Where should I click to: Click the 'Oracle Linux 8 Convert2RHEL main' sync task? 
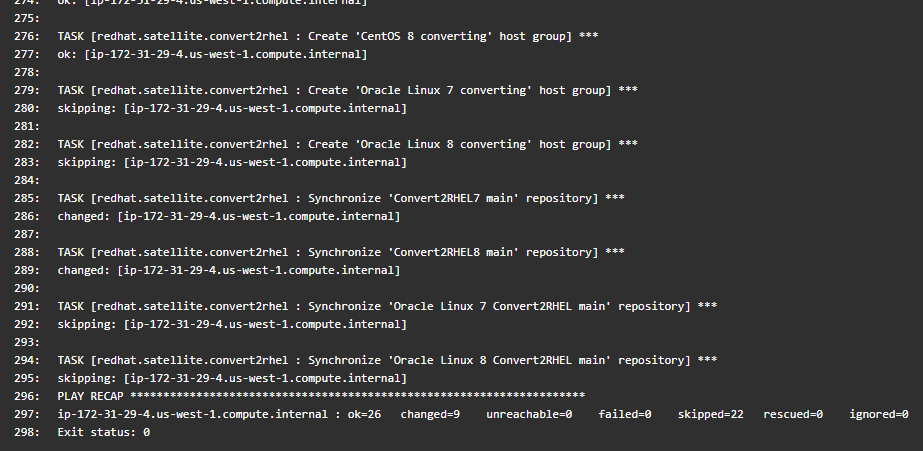387,360
